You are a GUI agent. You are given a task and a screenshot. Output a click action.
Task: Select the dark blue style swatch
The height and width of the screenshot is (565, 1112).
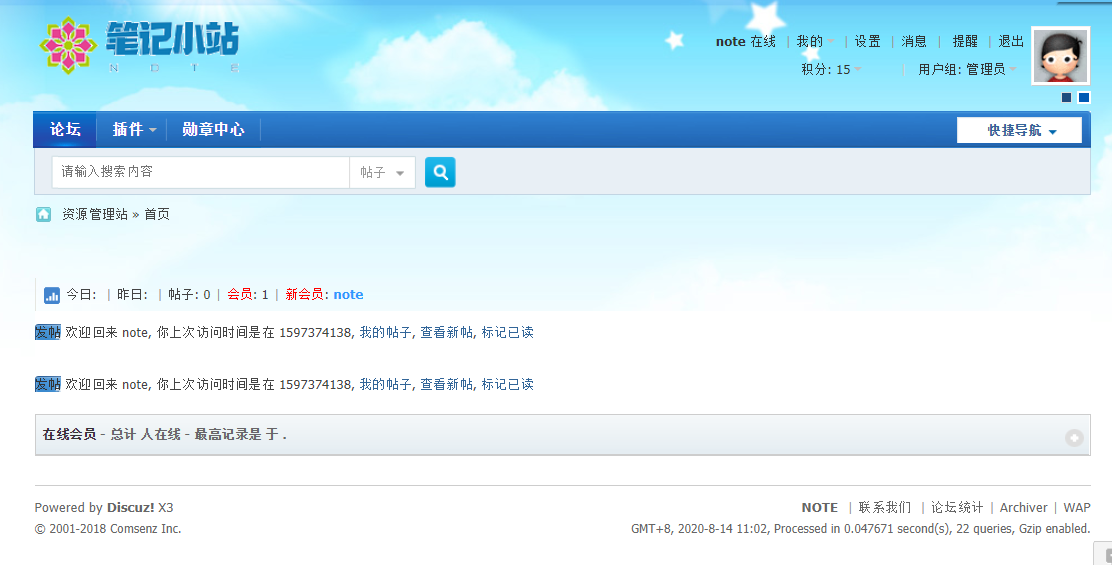[1066, 97]
